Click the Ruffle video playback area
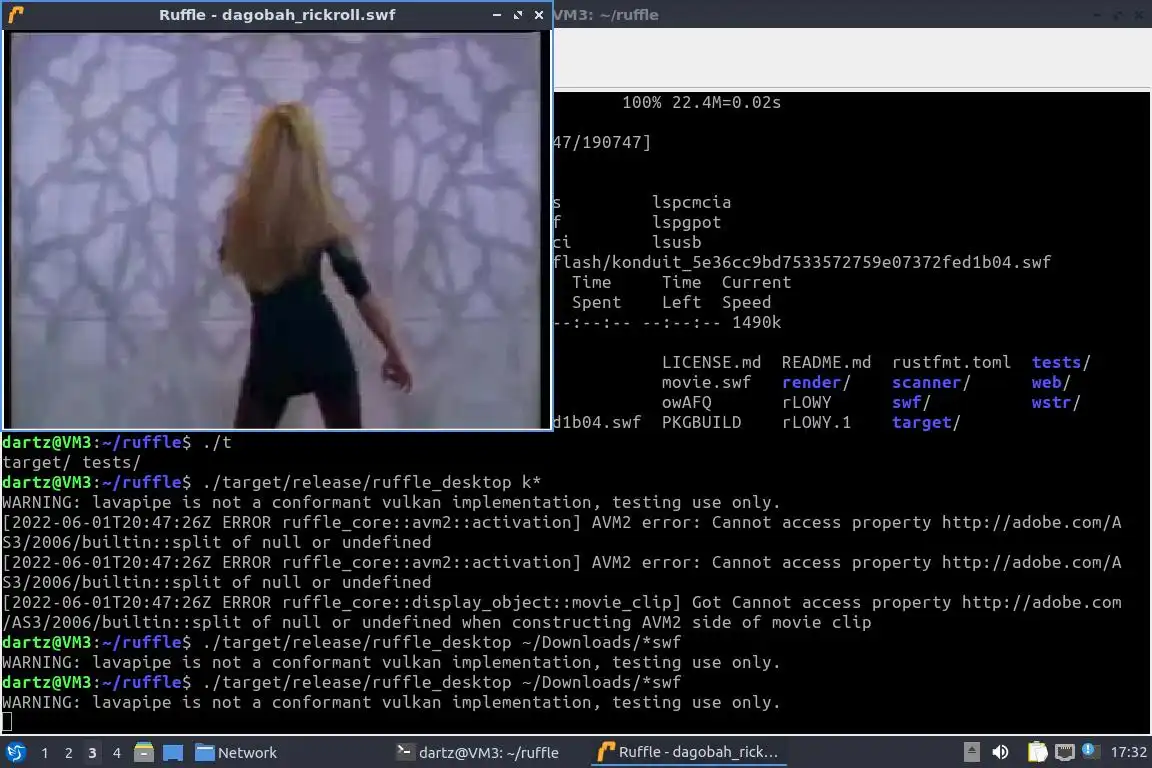The height and width of the screenshot is (768, 1152). pyautogui.click(x=277, y=229)
